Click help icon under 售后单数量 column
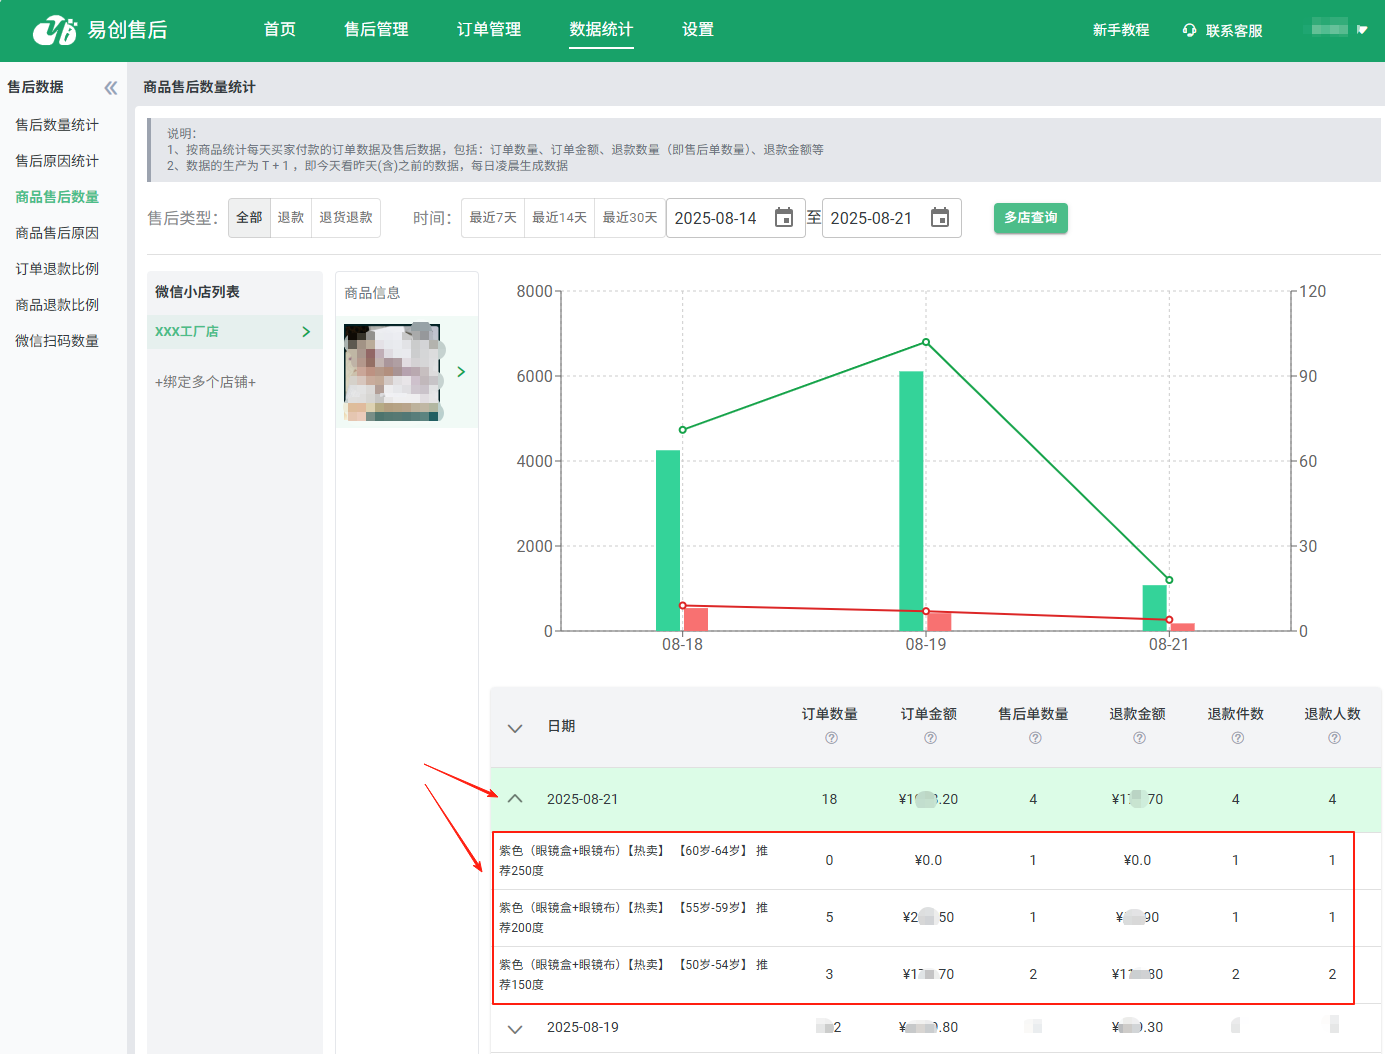The image size is (1385, 1054). tap(1035, 738)
